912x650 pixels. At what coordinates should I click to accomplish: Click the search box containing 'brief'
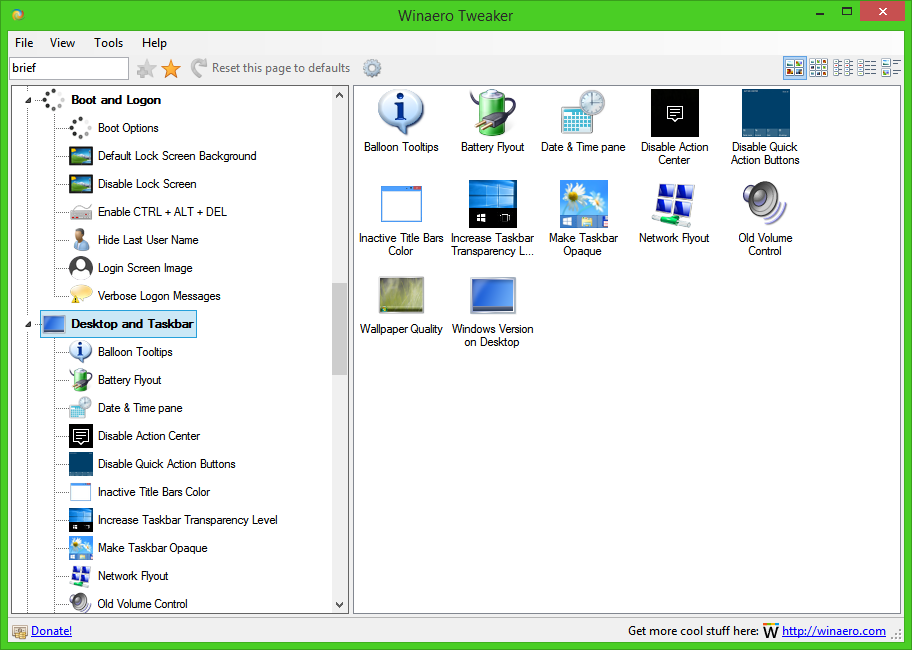pos(69,68)
